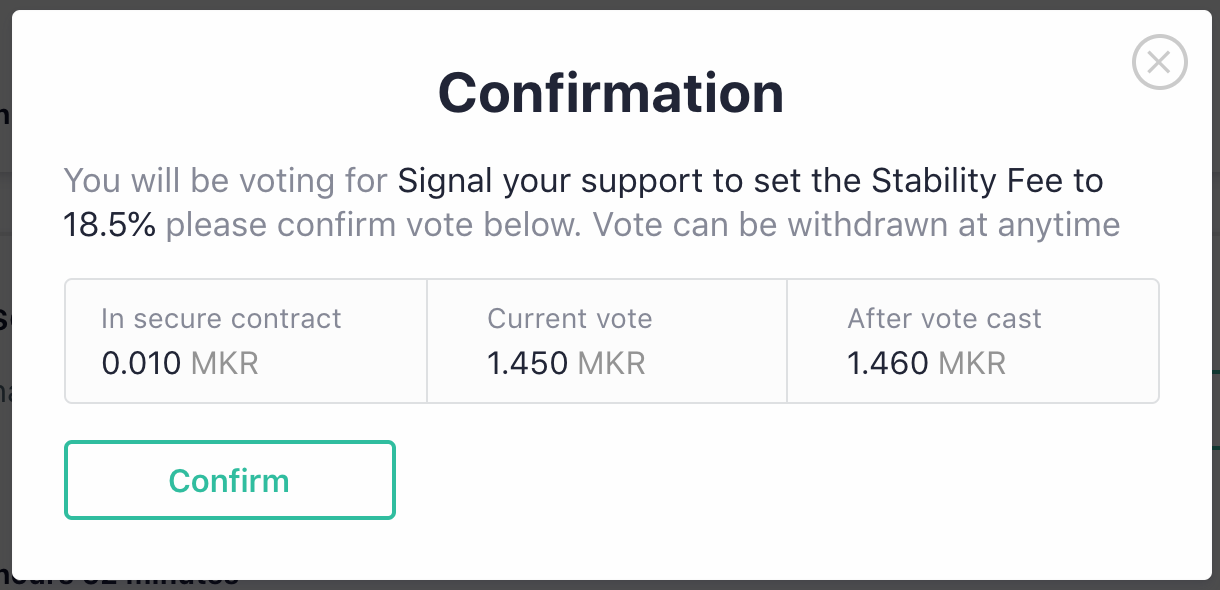Click the 18.5% Stability Fee value
Viewport: 1220px width, 590px height.
click(110, 225)
